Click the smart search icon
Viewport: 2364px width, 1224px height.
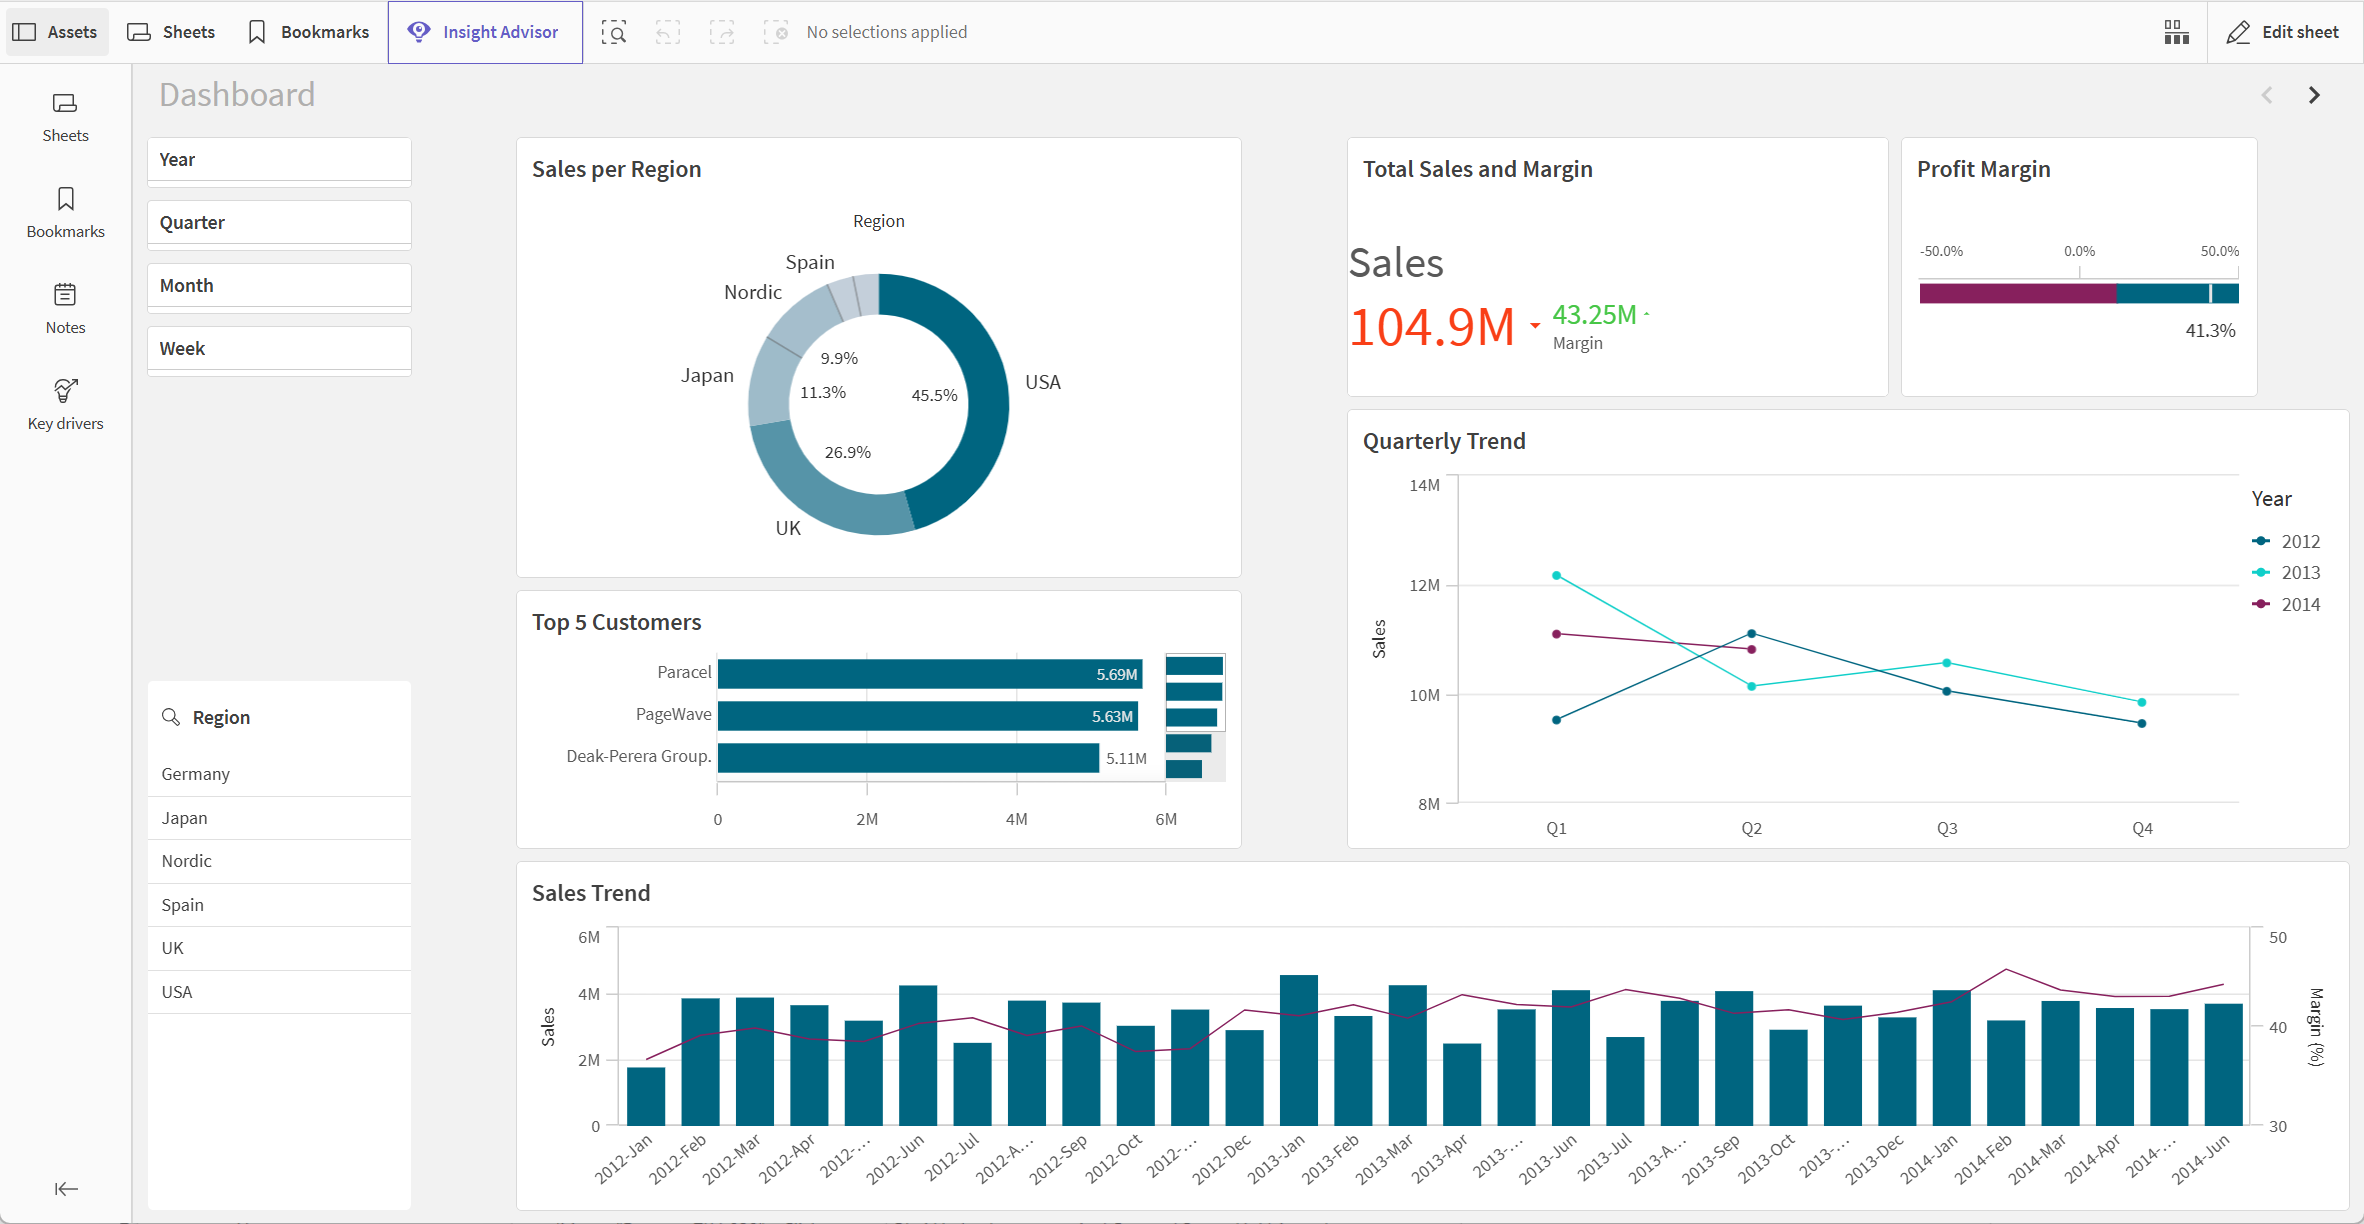[x=615, y=31]
